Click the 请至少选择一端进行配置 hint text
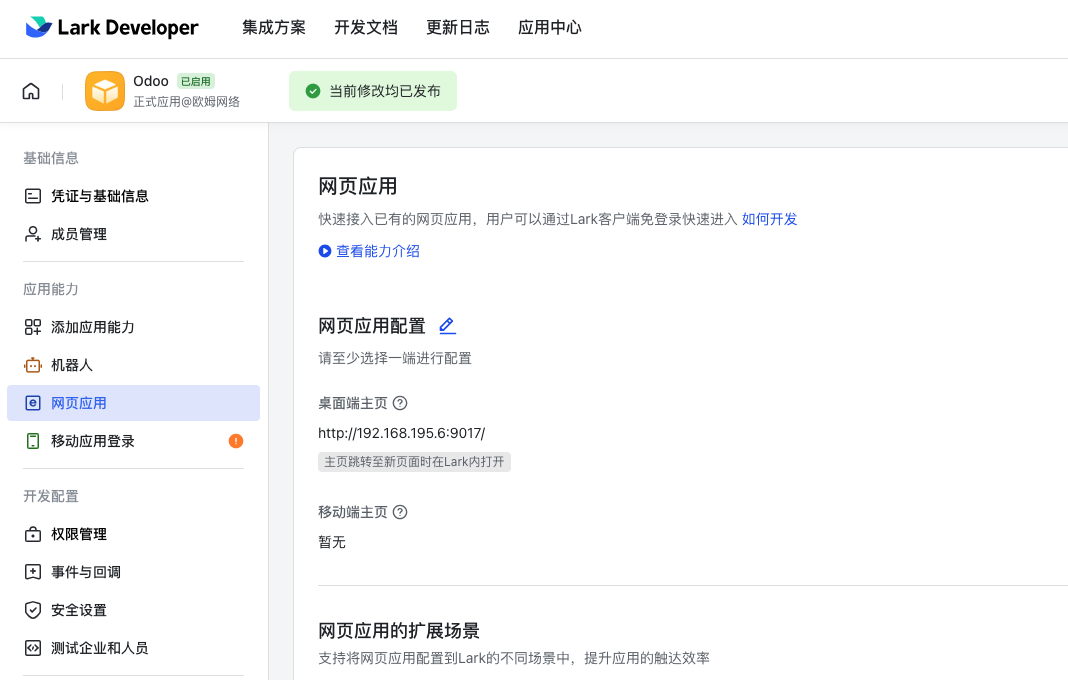The width and height of the screenshot is (1068, 680). 395,358
